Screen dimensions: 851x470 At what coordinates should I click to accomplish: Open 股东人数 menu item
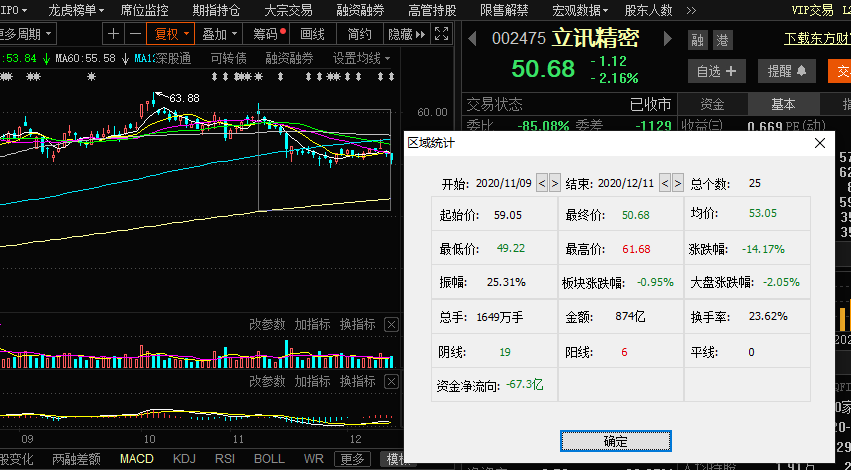(x=648, y=10)
